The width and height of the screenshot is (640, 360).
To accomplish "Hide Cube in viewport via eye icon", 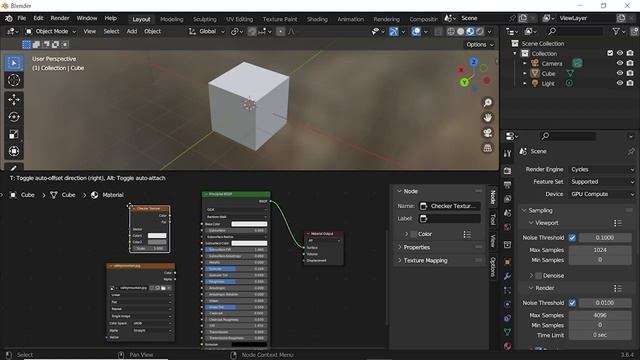I will (x=620, y=73).
